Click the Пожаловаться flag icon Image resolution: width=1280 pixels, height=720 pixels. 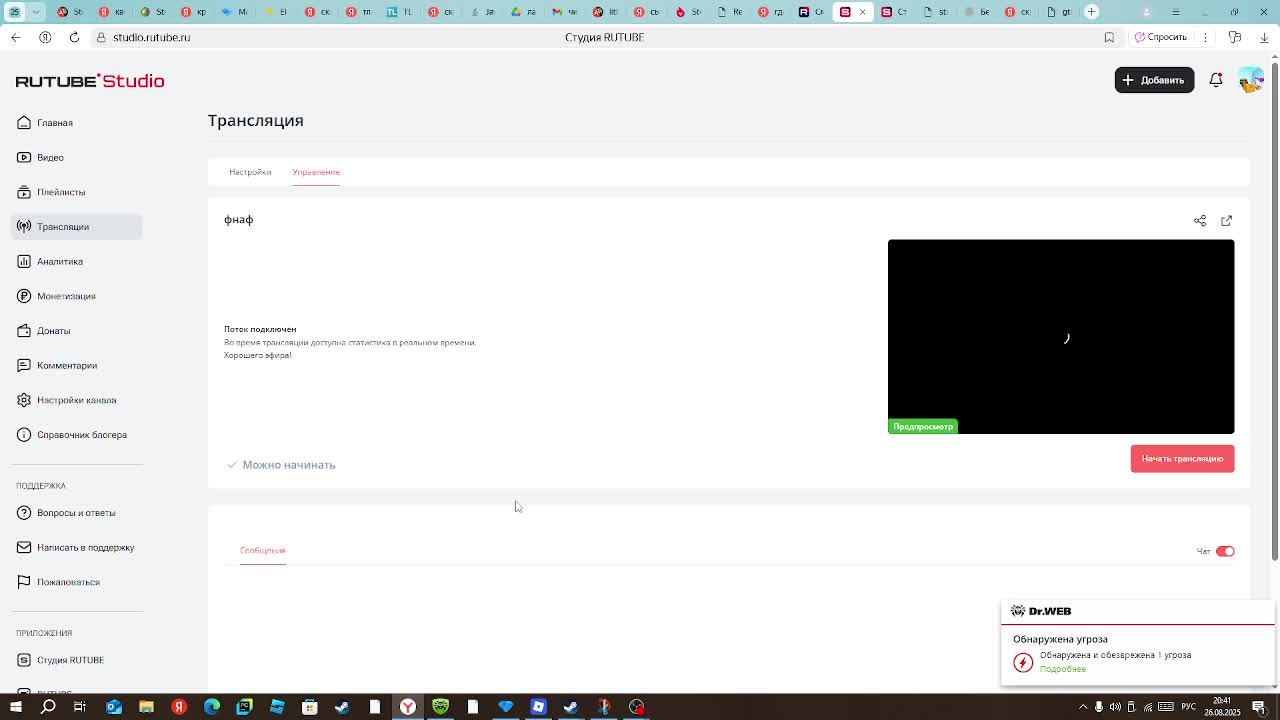pyautogui.click(x=24, y=582)
